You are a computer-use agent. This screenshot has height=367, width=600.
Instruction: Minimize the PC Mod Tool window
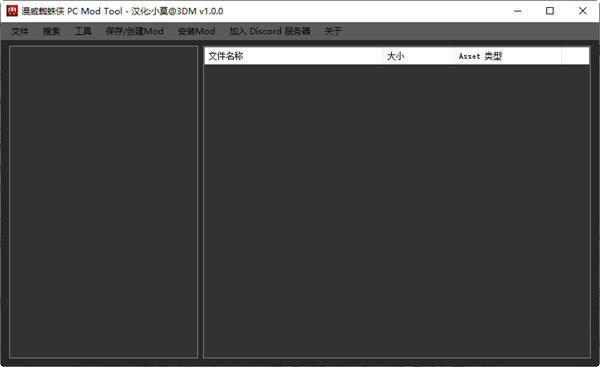coord(518,11)
